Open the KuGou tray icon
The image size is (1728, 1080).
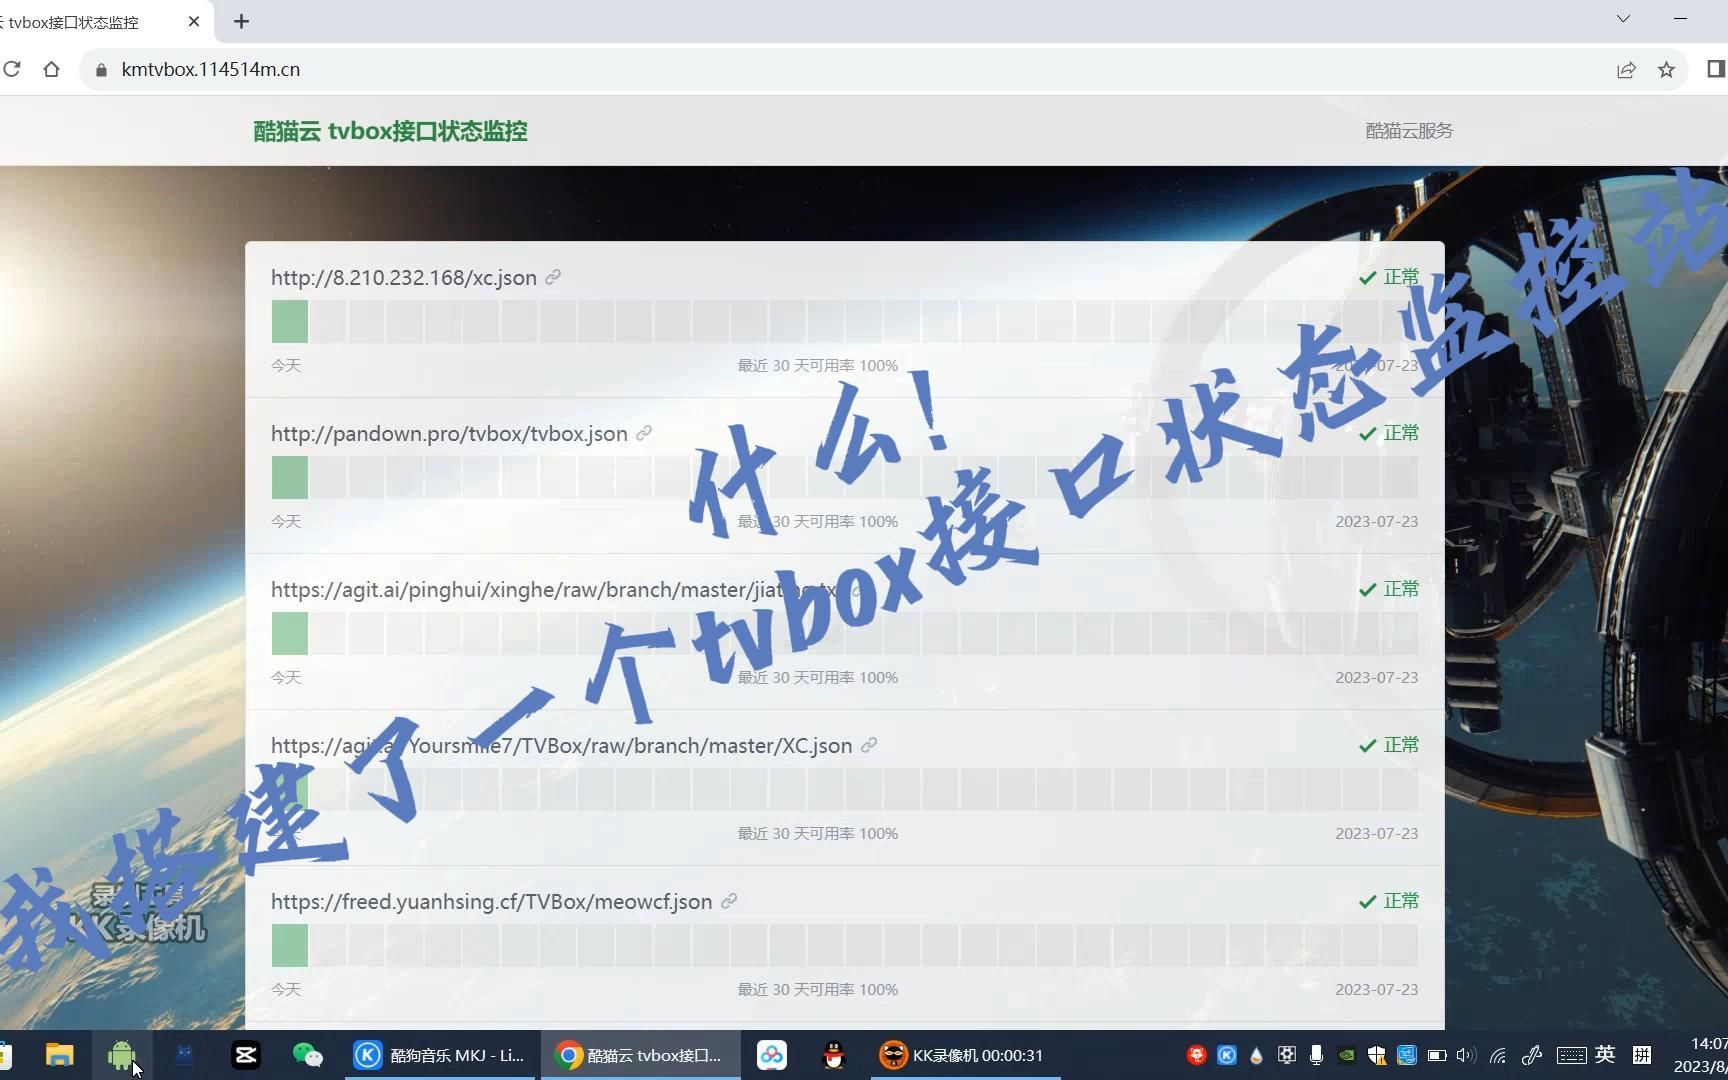click(x=1227, y=1055)
